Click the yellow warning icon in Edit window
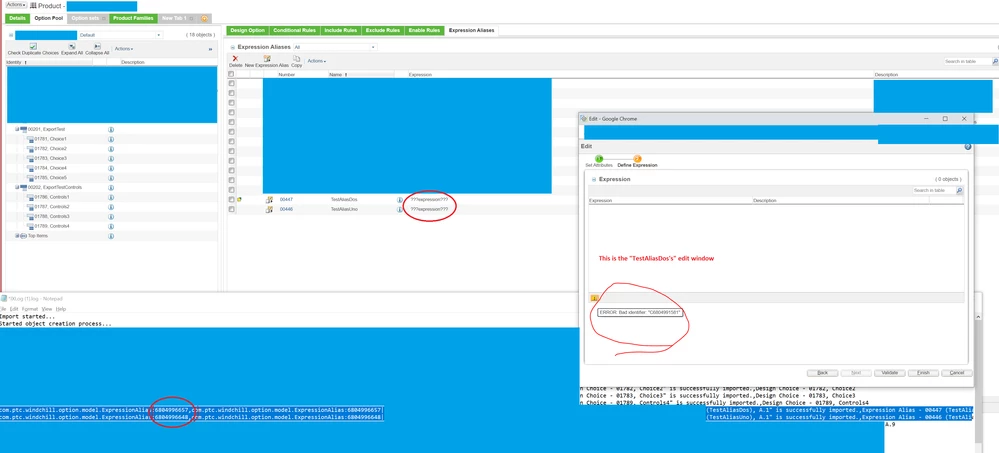999x453 pixels. 594,298
